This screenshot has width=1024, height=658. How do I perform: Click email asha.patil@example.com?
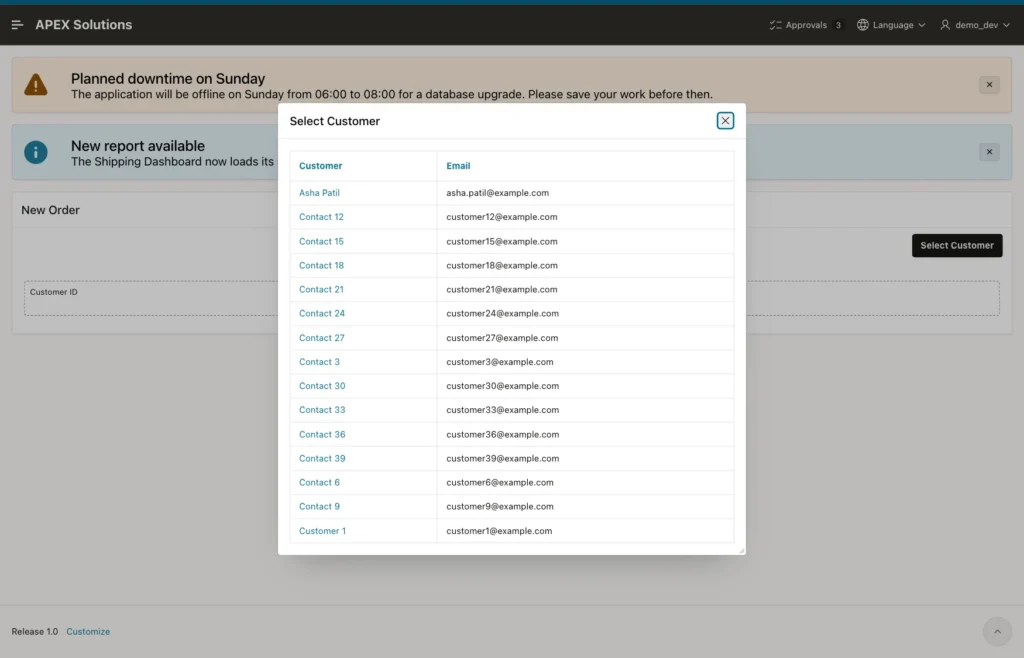tap(498, 193)
